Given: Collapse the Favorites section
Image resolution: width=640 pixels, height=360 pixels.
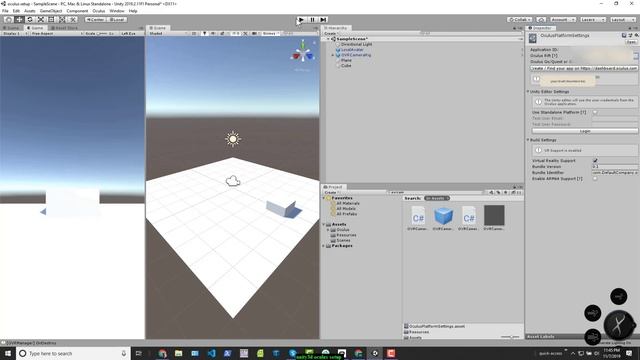Looking at the screenshot, I should point(324,198).
